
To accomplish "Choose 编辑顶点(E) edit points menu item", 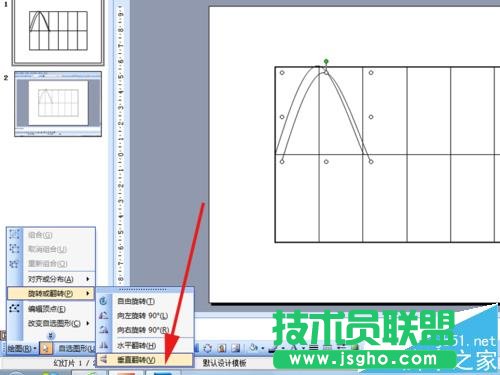I will [51, 309].
